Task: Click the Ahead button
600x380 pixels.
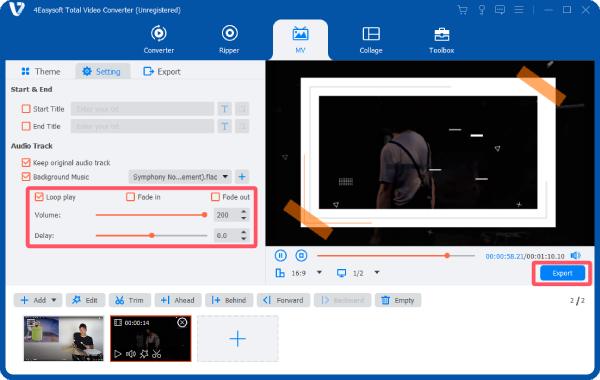Action: pos(178,300)
